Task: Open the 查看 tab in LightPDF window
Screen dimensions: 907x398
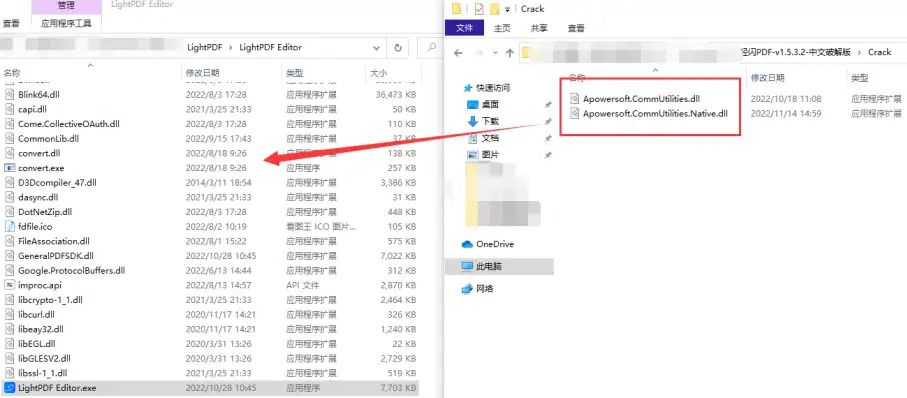Action: [x=11, y=23]
